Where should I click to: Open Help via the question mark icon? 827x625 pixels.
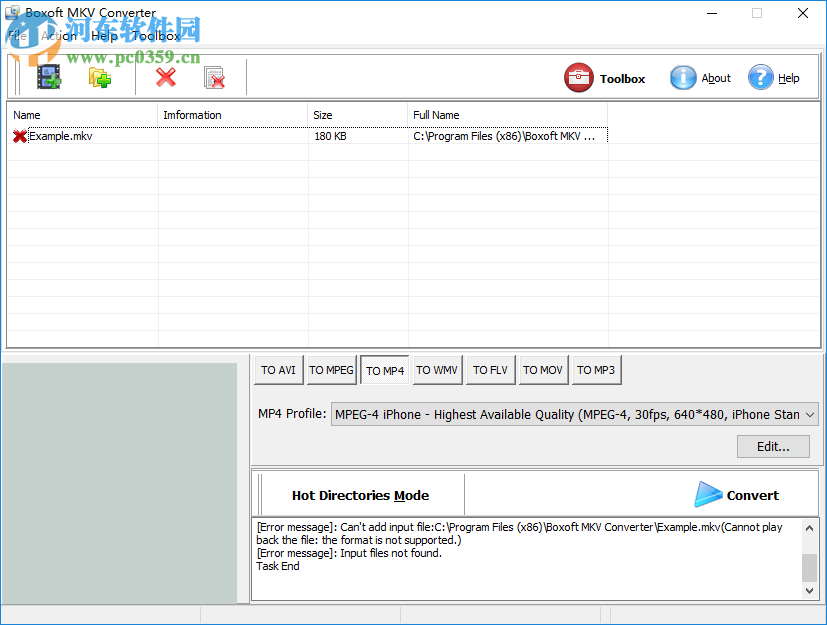coord(761,77)
